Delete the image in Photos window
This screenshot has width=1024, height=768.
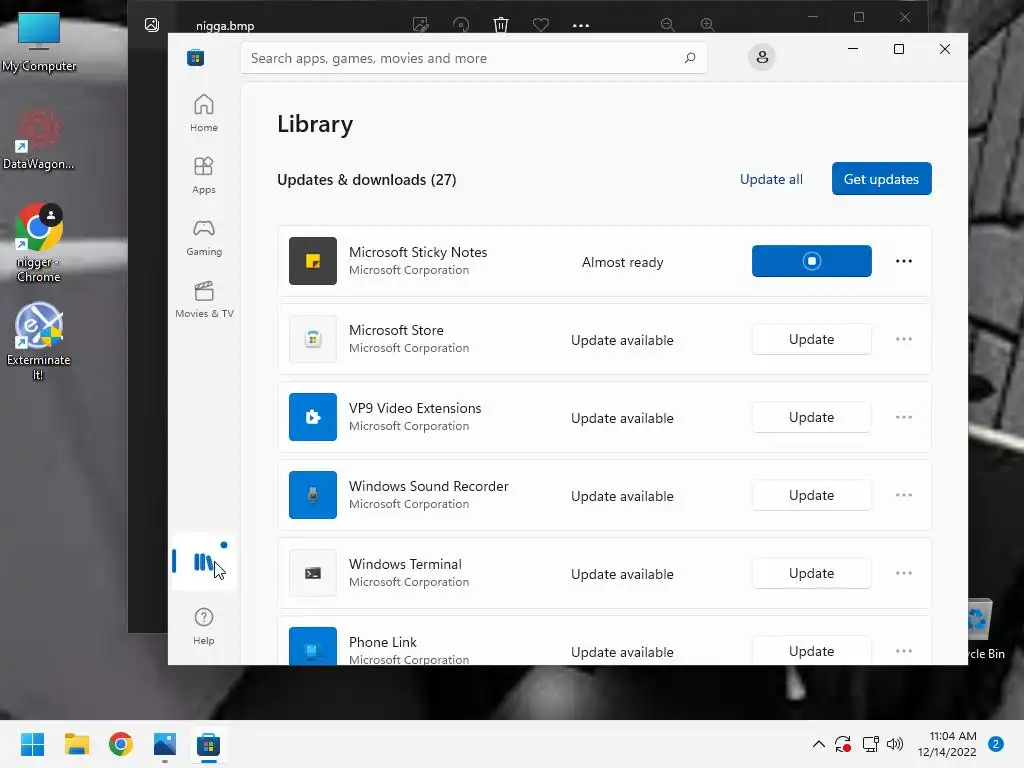[x=501, y=25]
